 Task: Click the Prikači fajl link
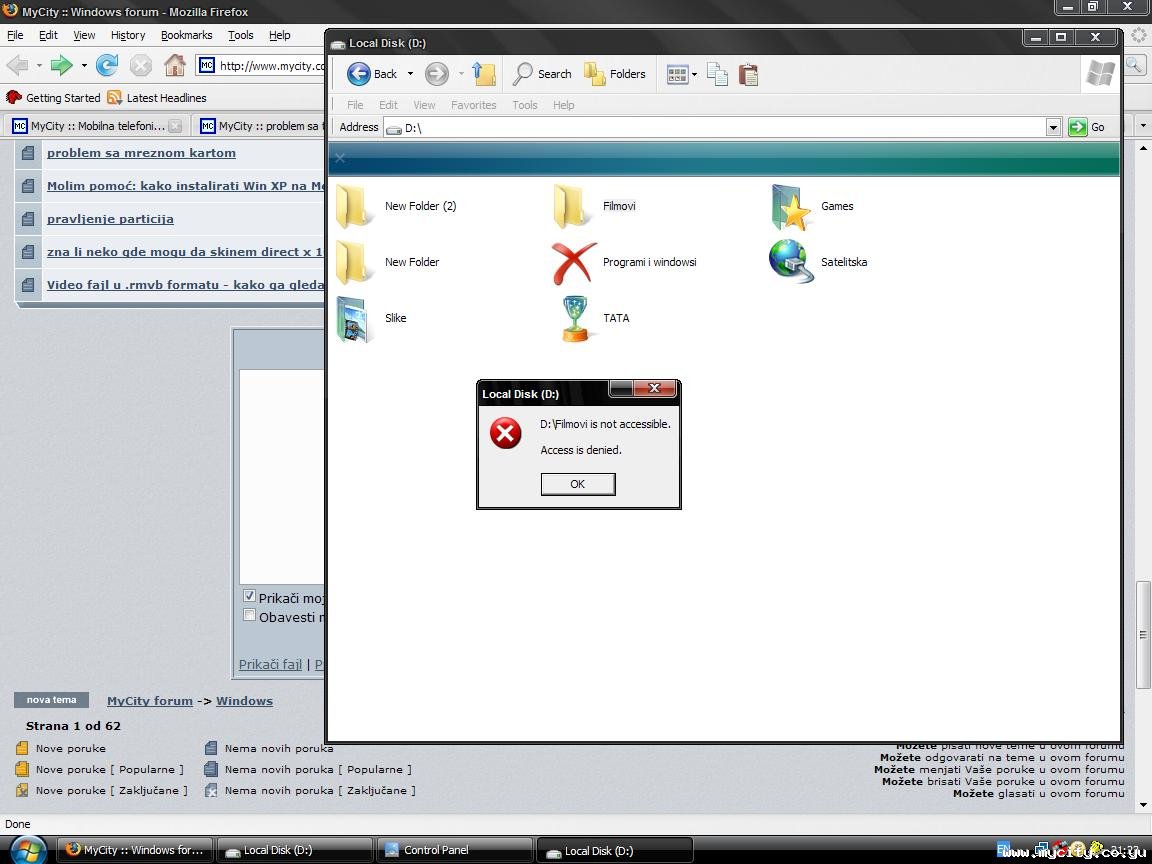coord(270,663)
